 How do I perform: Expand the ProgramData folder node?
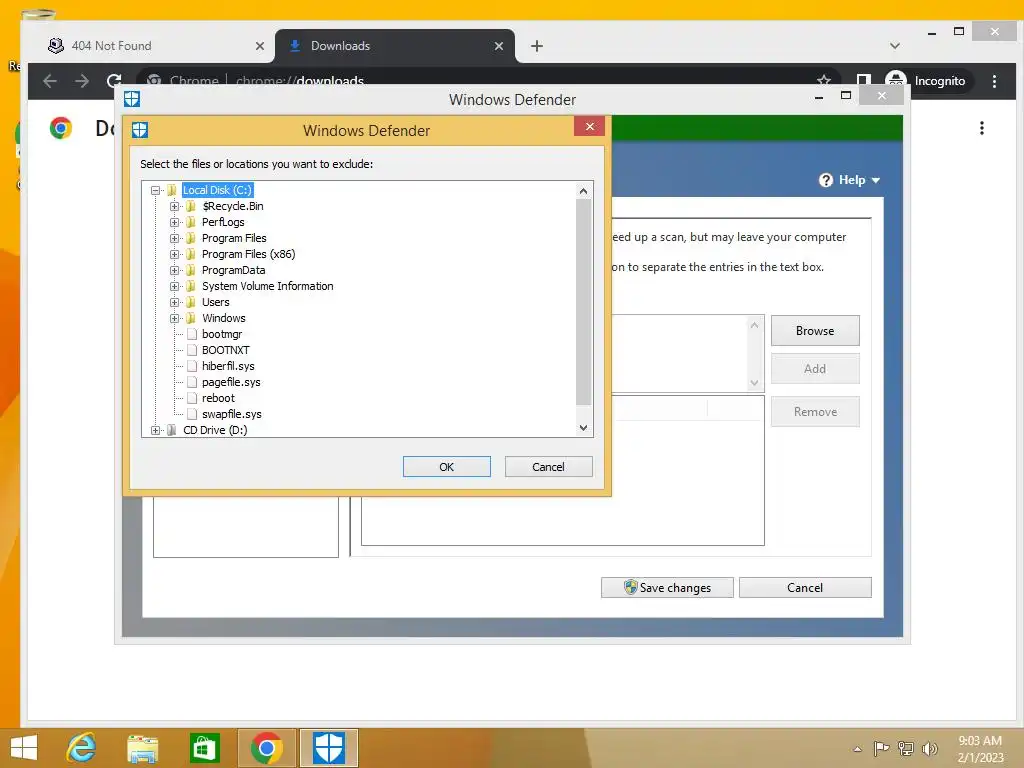[174, 270]
